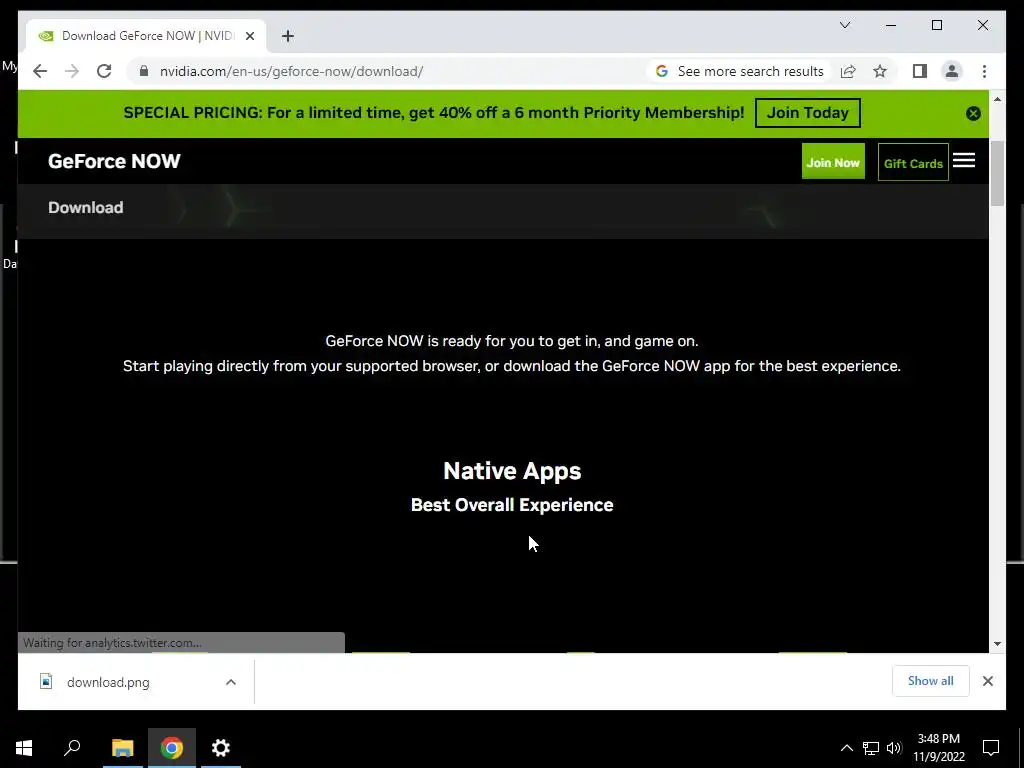Open the hamburger navigation menu
This screenshot has width=1024, height=768.
[964, 161]
